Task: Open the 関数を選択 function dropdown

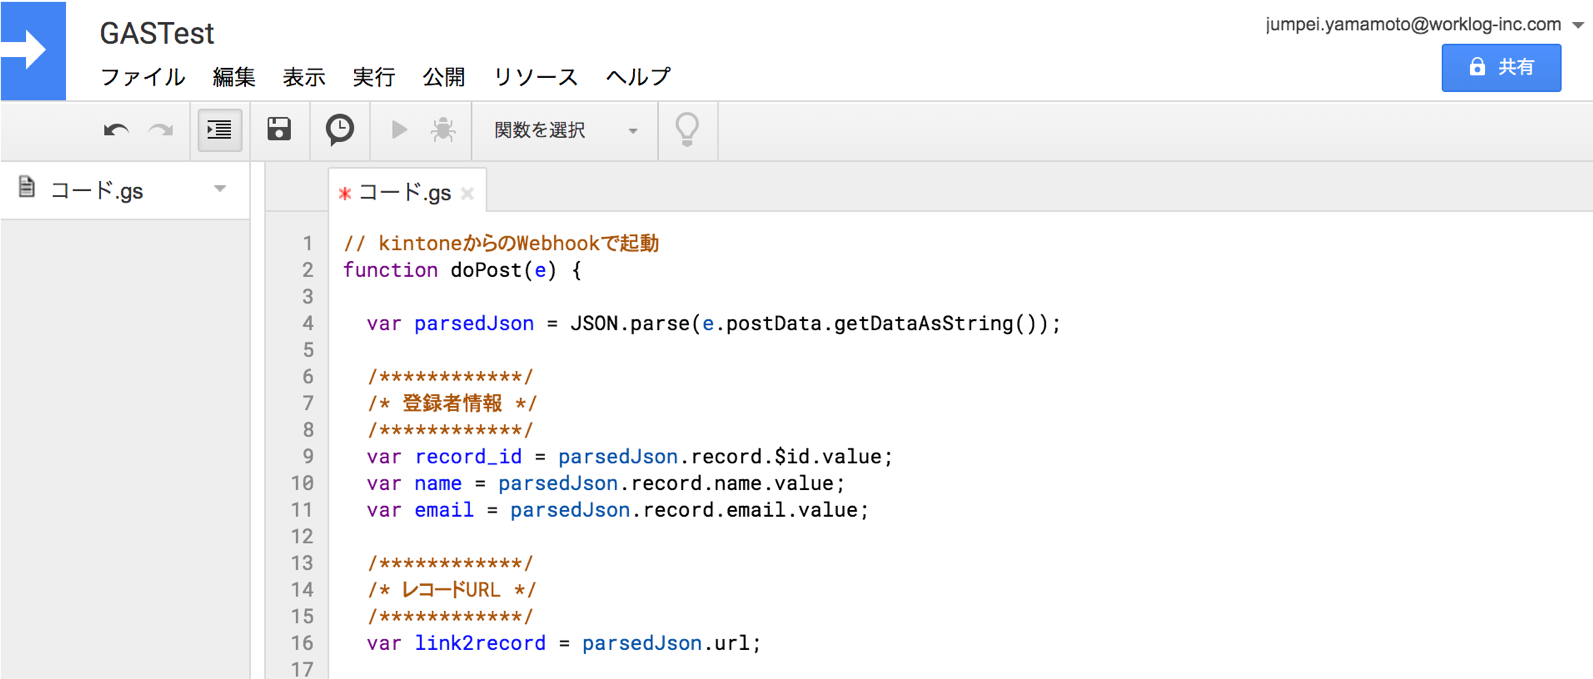Action: coord(565,130)
